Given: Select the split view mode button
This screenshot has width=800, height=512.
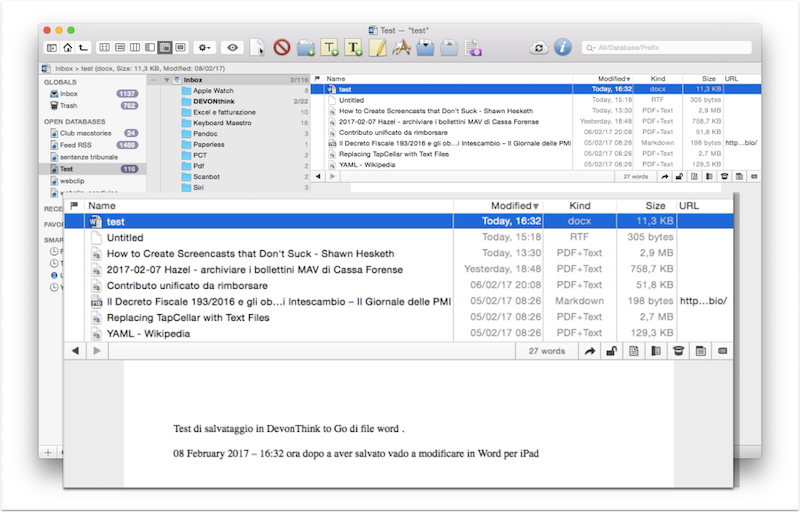Looking at the screenshot, I should click(x=150, y=47).
